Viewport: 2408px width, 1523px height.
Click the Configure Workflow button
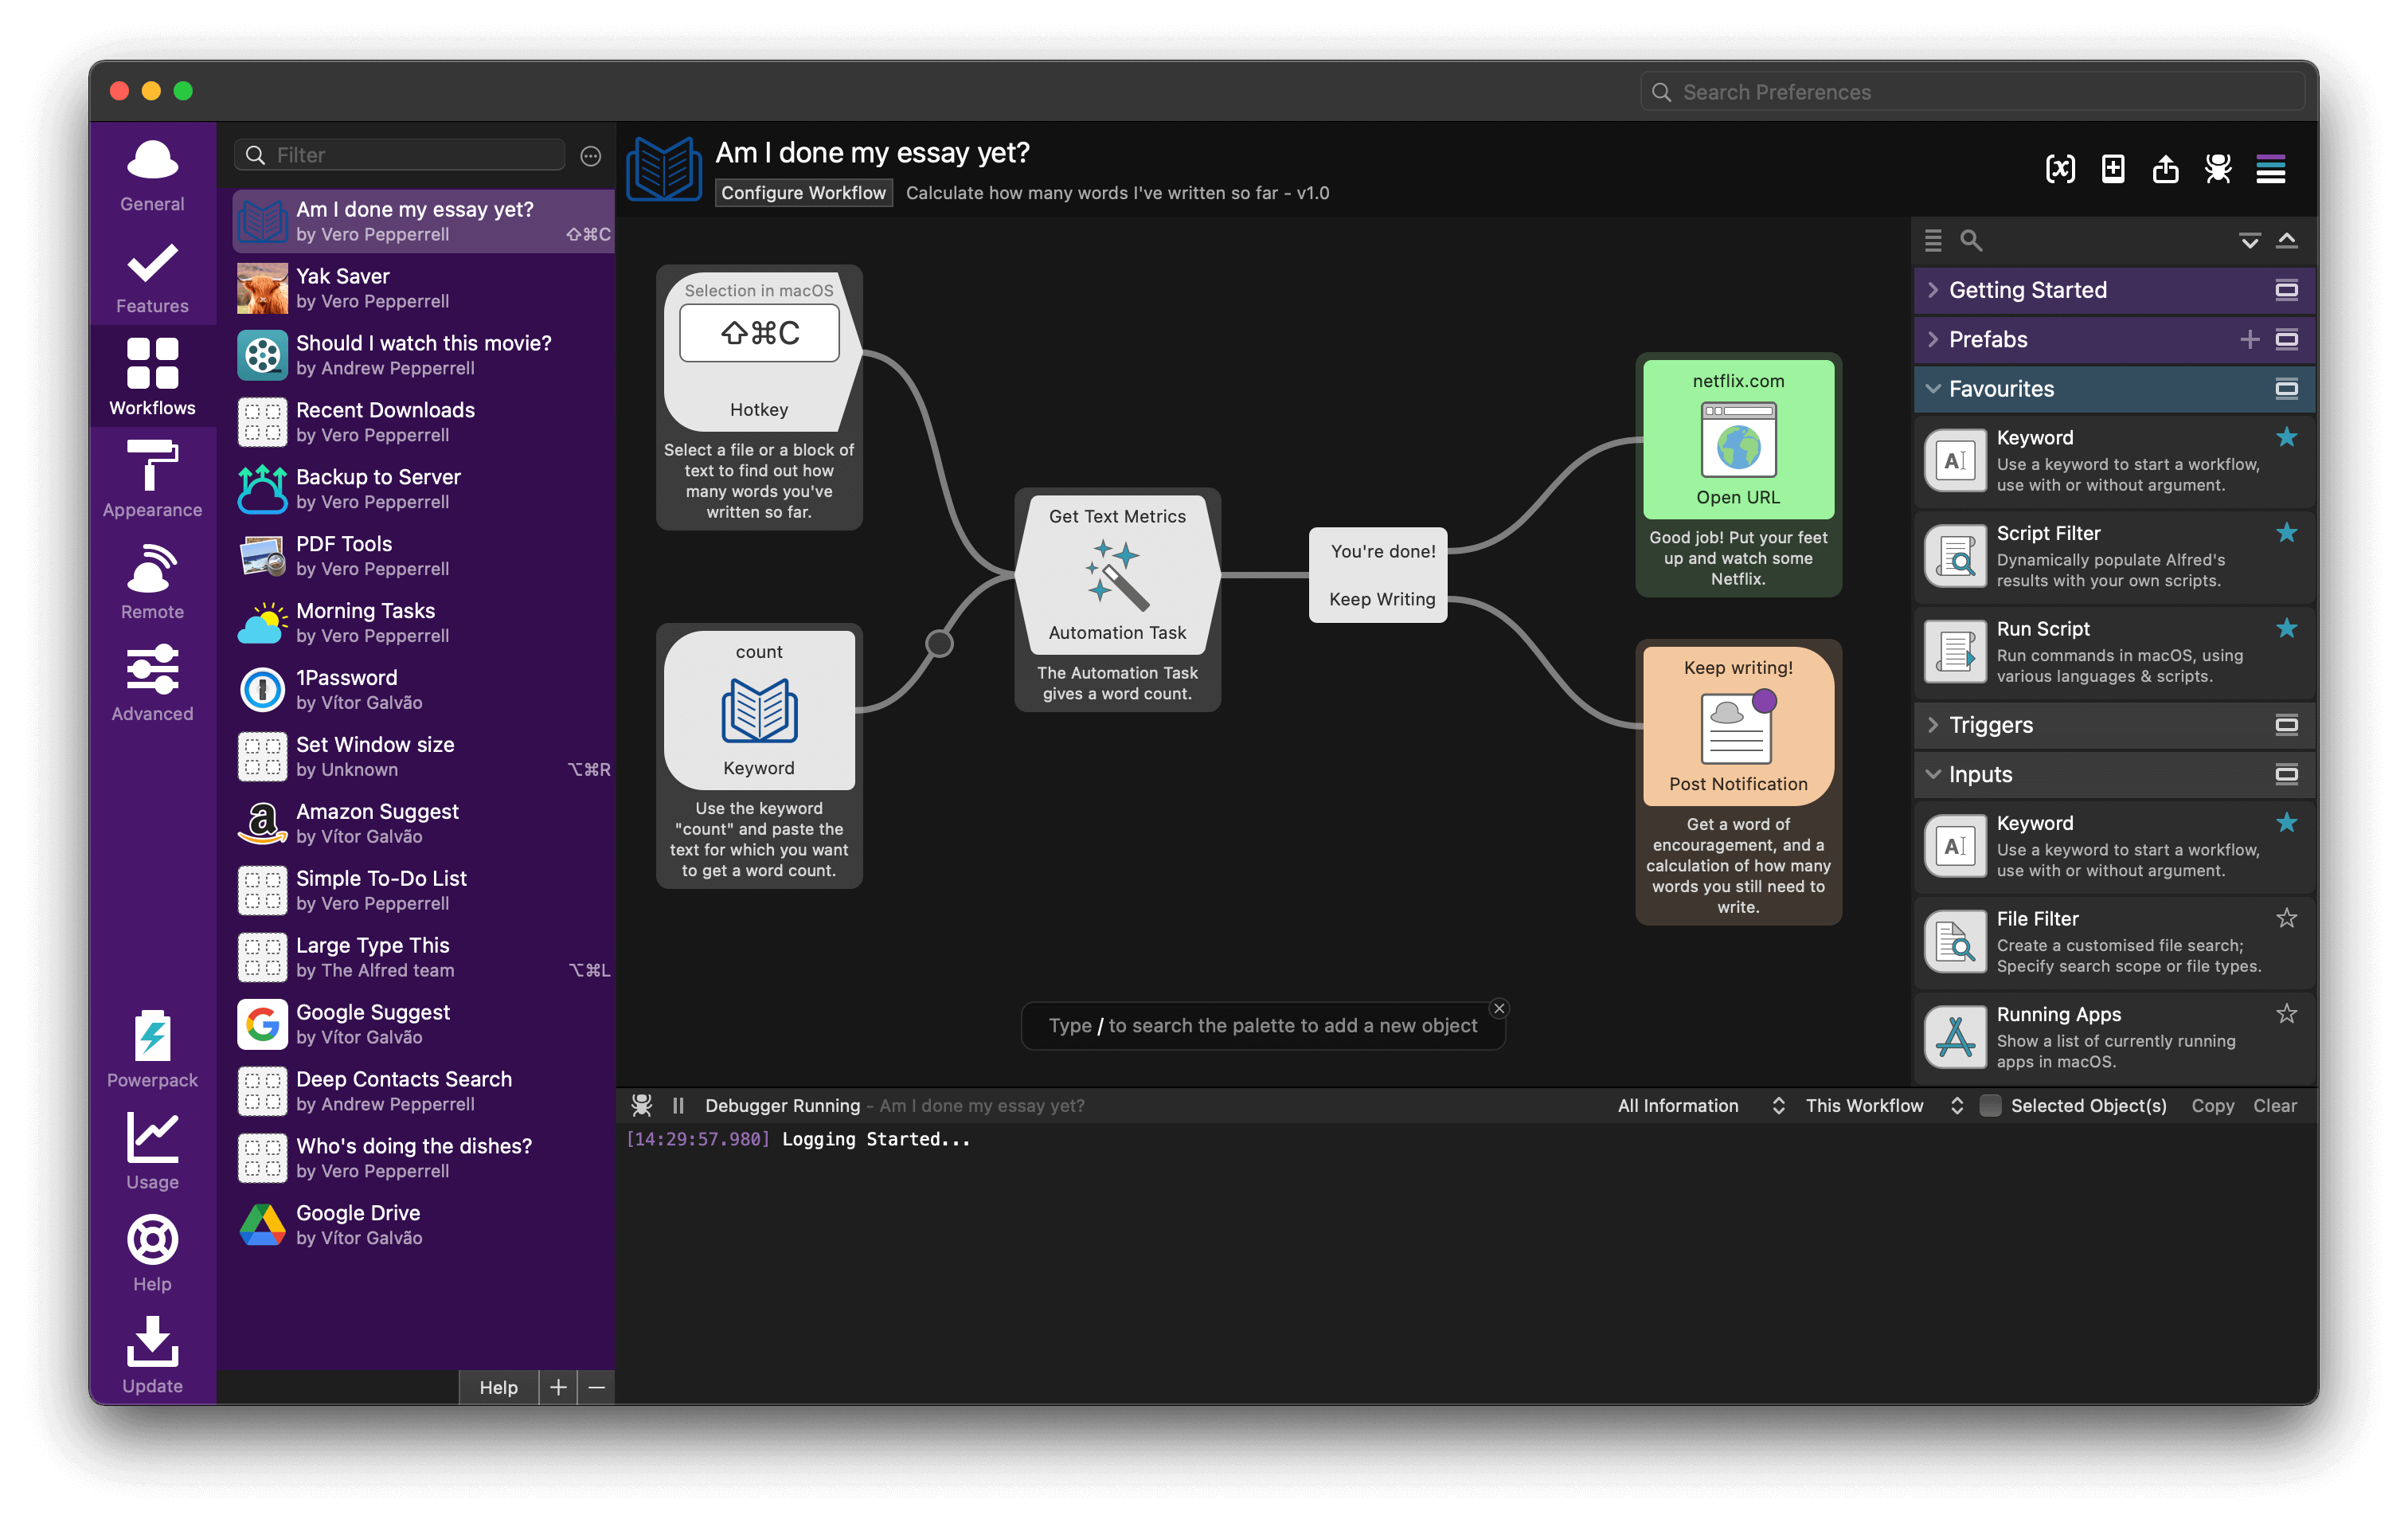803,192
